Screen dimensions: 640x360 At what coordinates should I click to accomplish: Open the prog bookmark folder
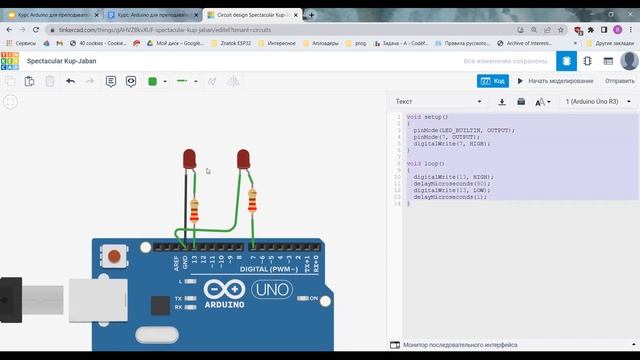(x=356, y=43)
